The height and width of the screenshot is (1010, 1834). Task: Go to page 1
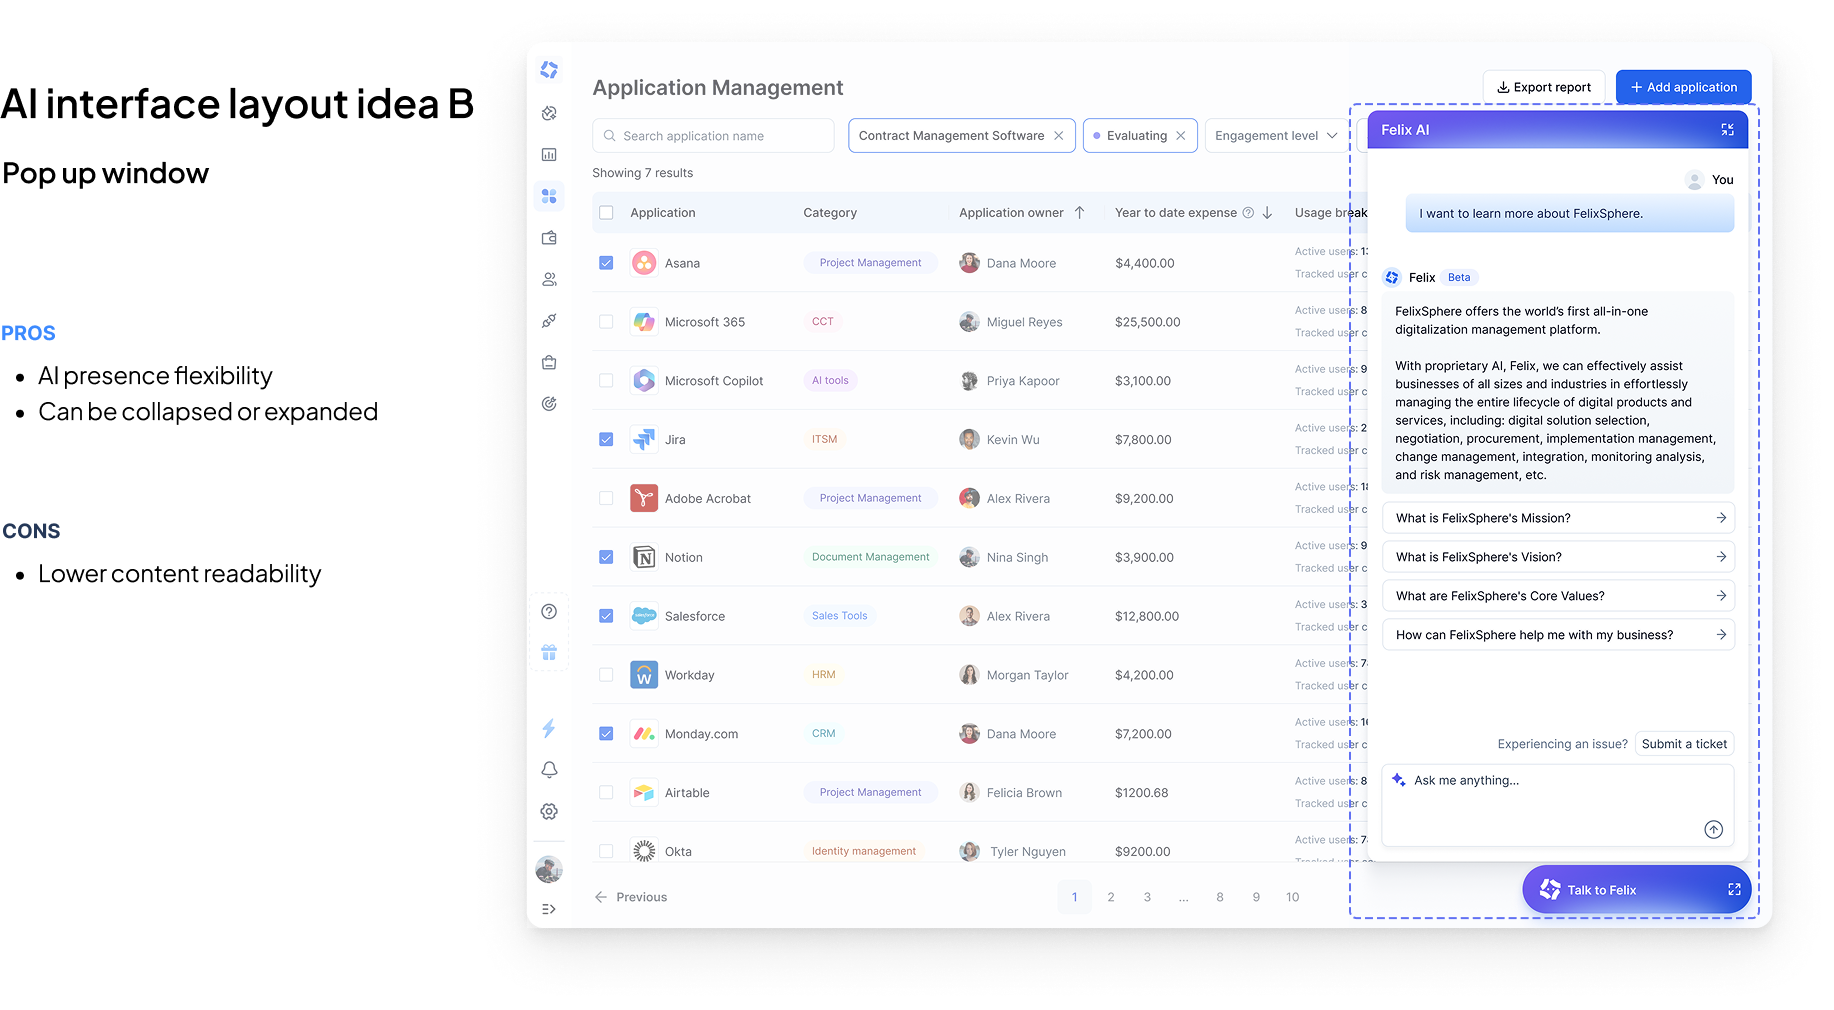coord(1075,897)
